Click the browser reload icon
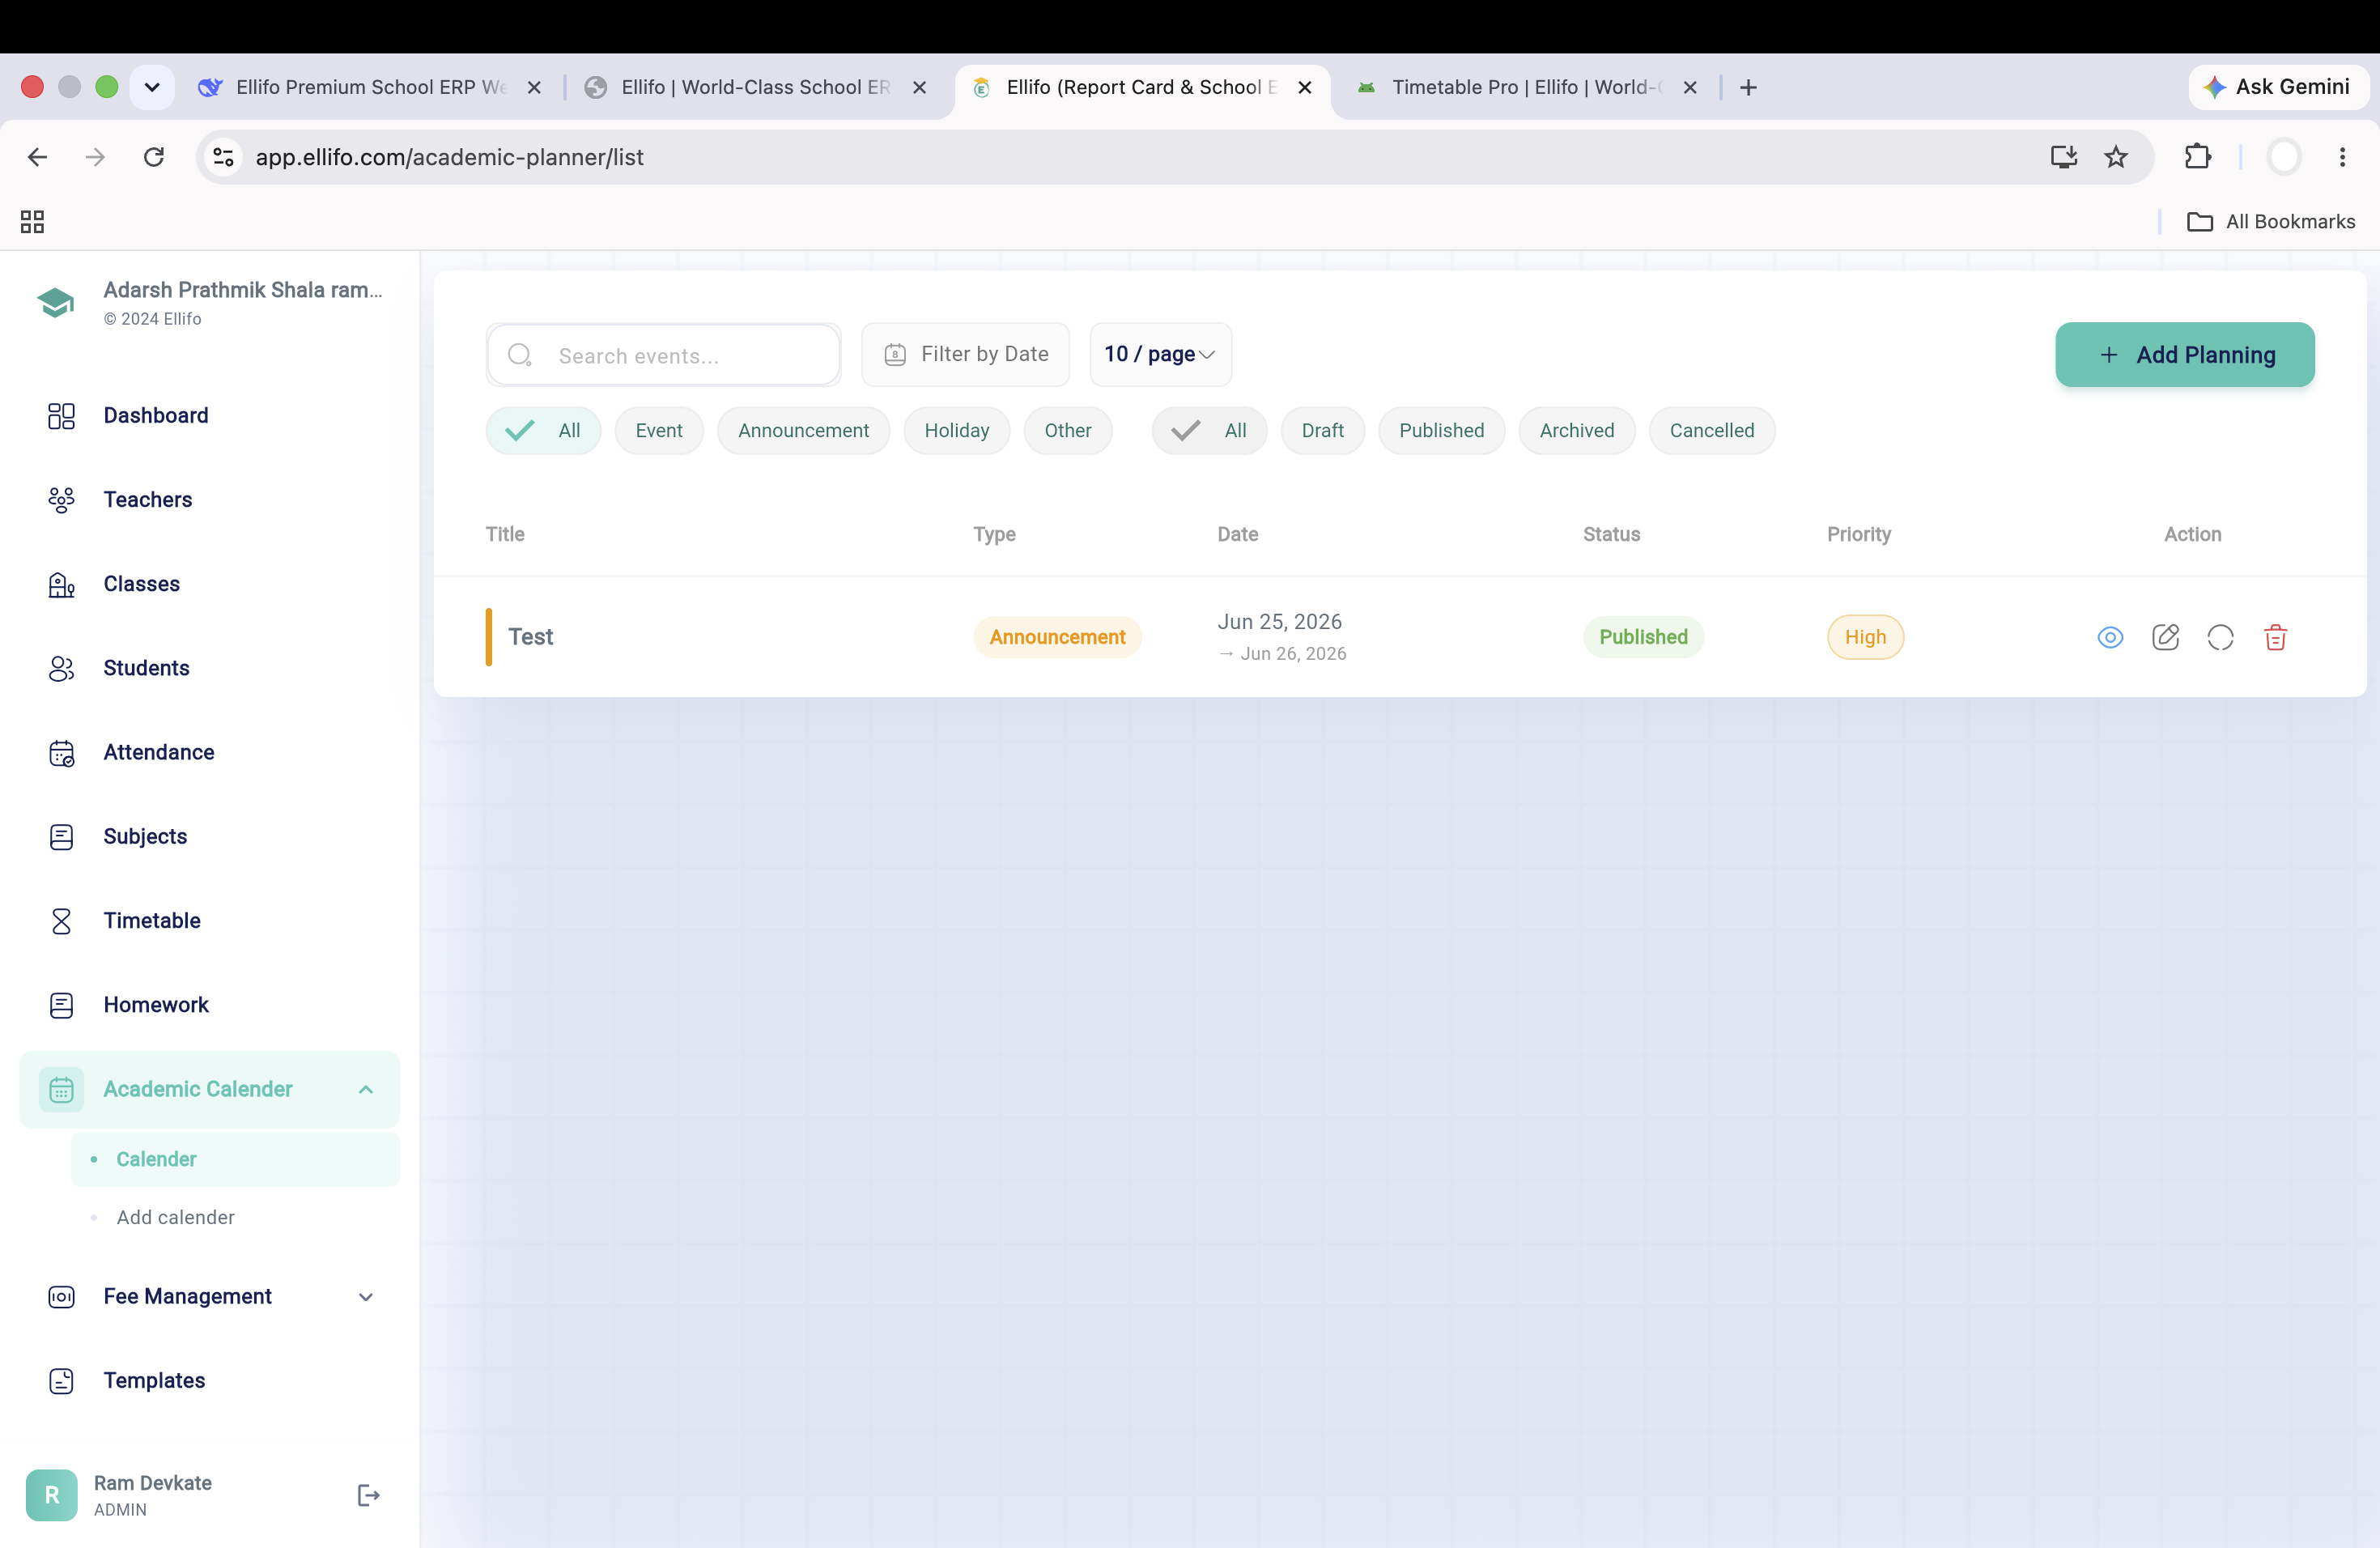The image size is (2380, 1548). click(x=154, y=157)
